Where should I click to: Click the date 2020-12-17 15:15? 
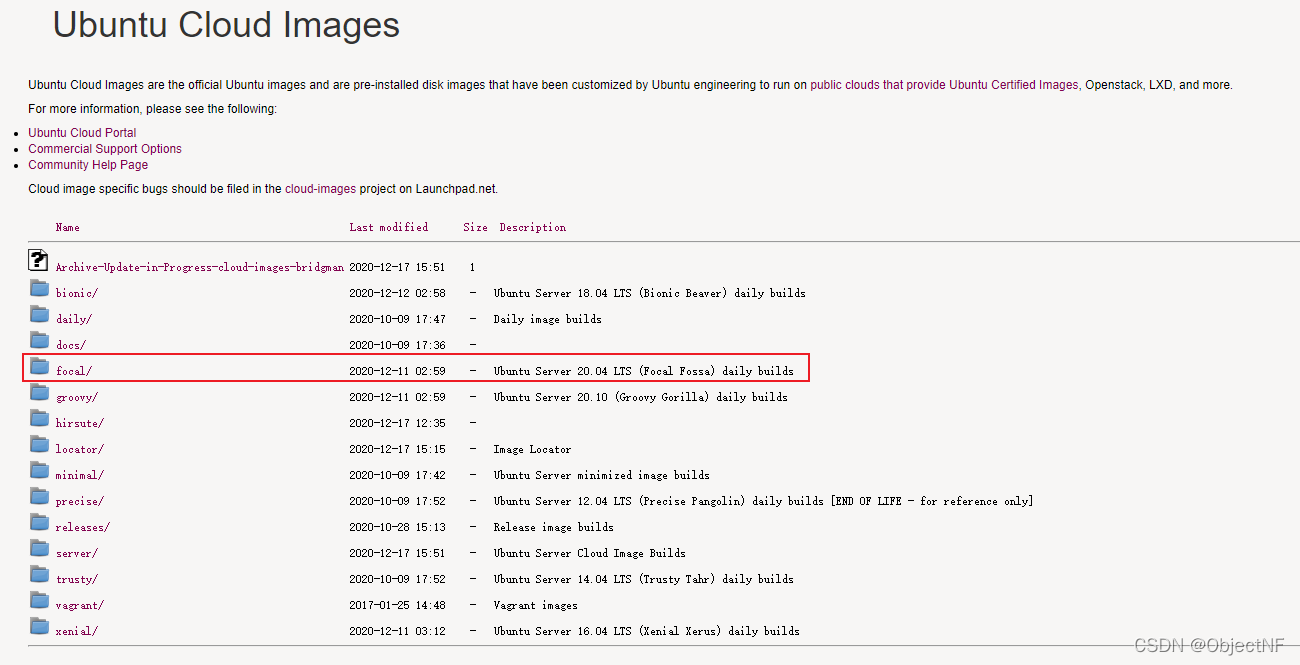point(397,449)
